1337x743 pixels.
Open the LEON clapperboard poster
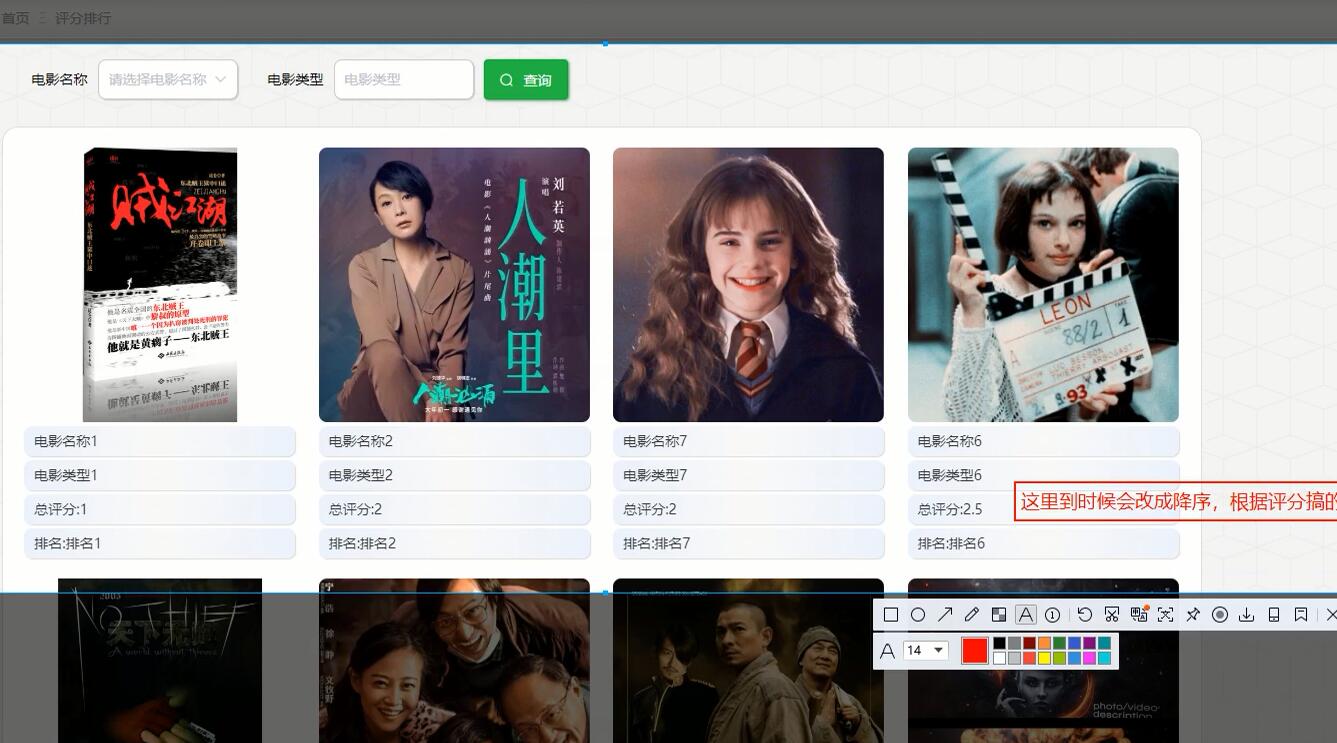(1043, 285)
